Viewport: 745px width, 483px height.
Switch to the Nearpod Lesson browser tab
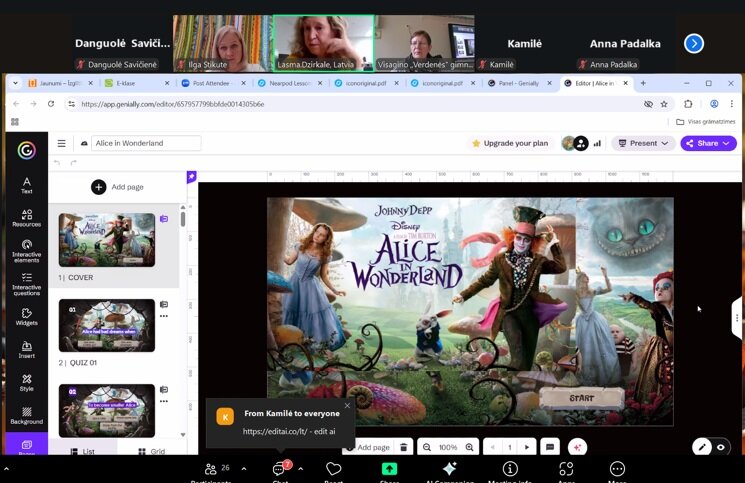[x=289, y=83]
